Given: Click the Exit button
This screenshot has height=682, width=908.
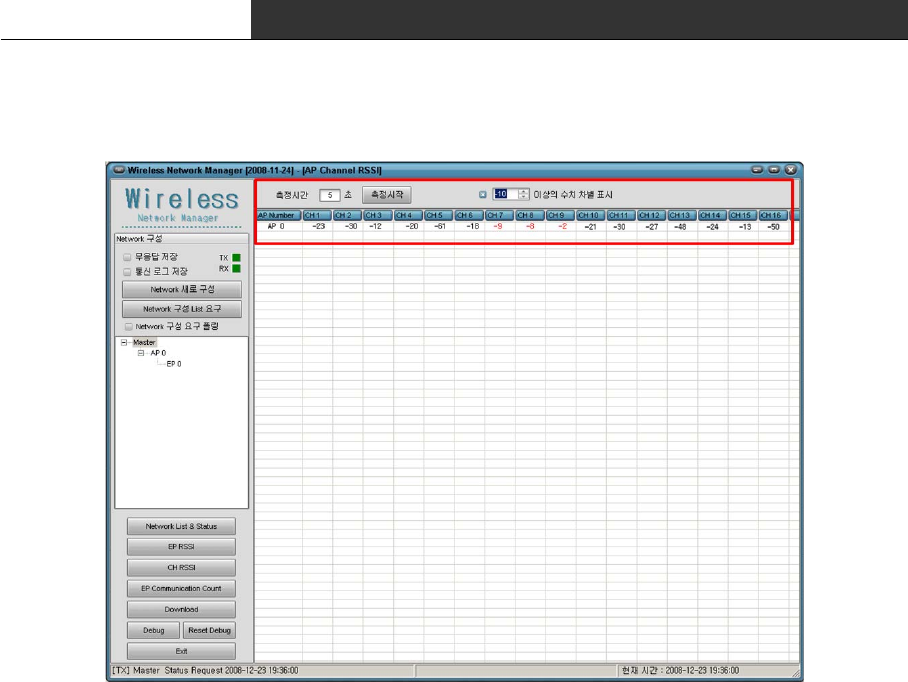Looking at the screenshot, I should [181, 651].
